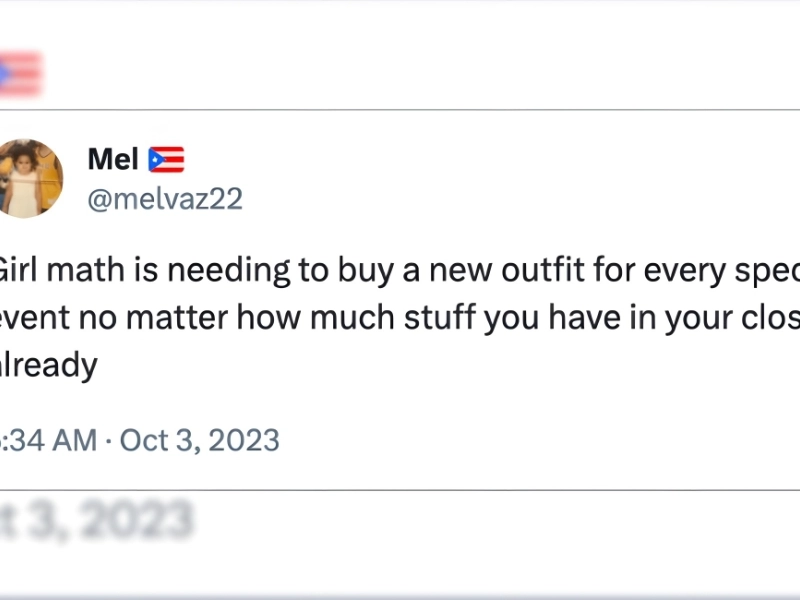This screenshot has width=800, height=600.
Task: Click the "Oct 3, 2023" tweet date
Action: click(x=200, y=439)
